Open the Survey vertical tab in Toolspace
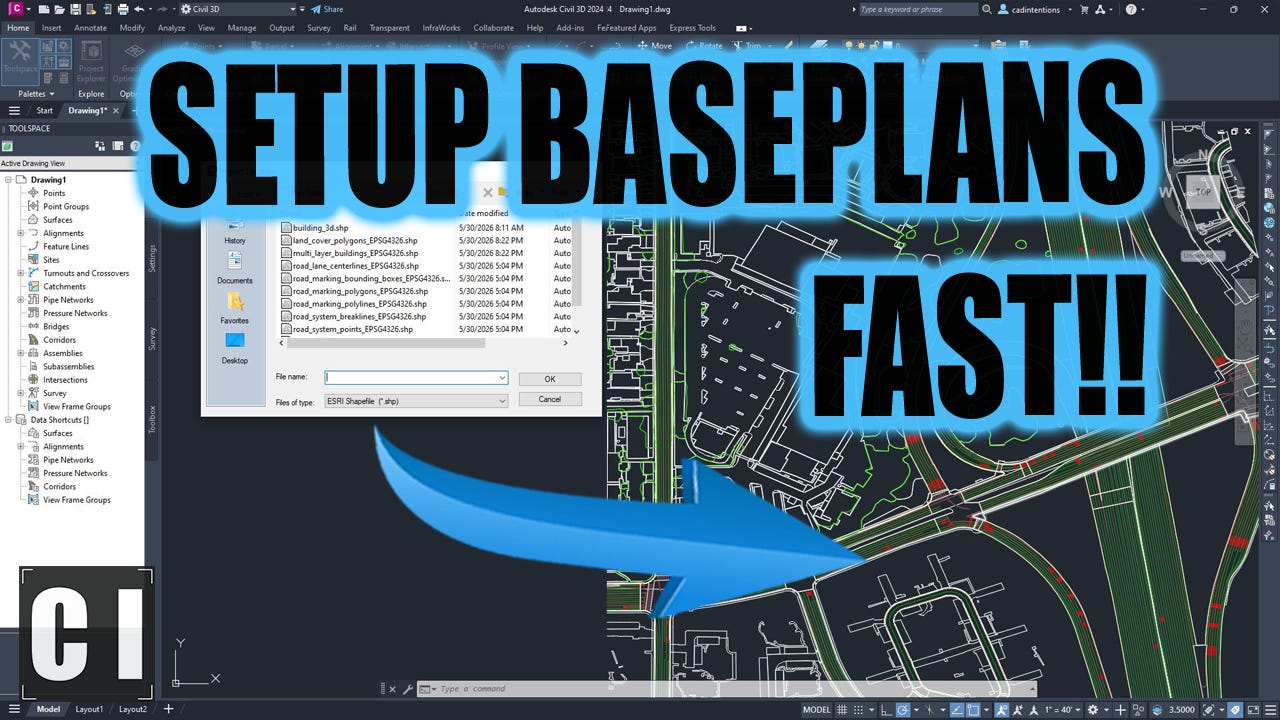This screenshot has width=1280, height=720. 152,339
